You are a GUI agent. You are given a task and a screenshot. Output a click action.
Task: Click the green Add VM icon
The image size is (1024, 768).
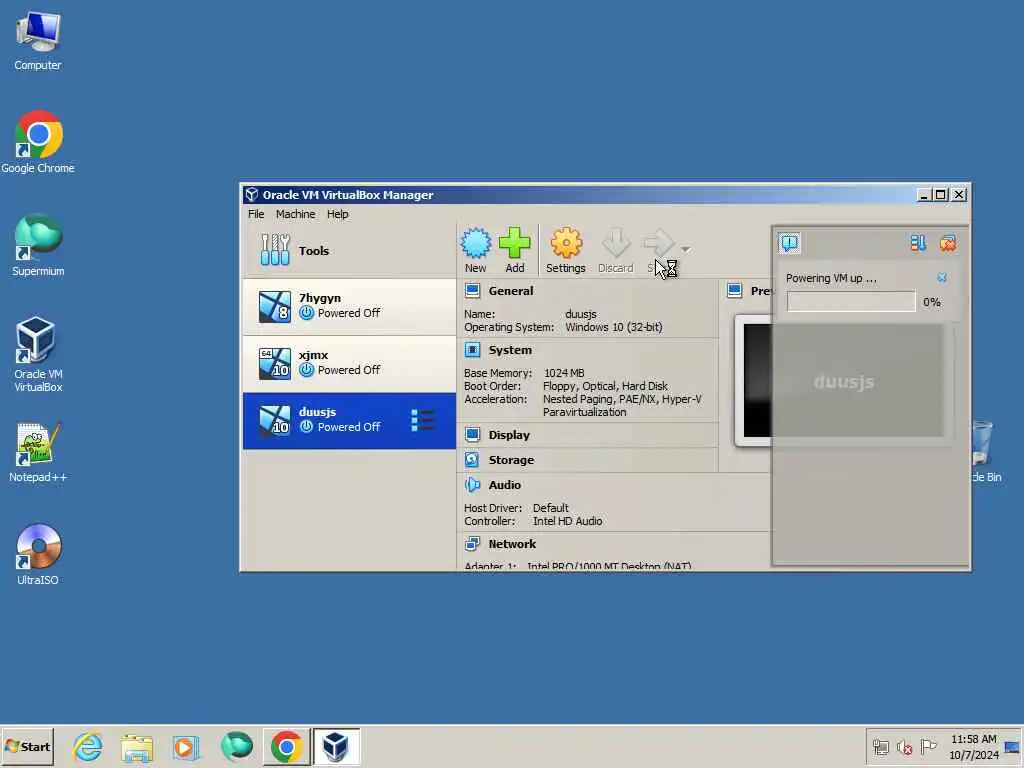pos(515,249)
